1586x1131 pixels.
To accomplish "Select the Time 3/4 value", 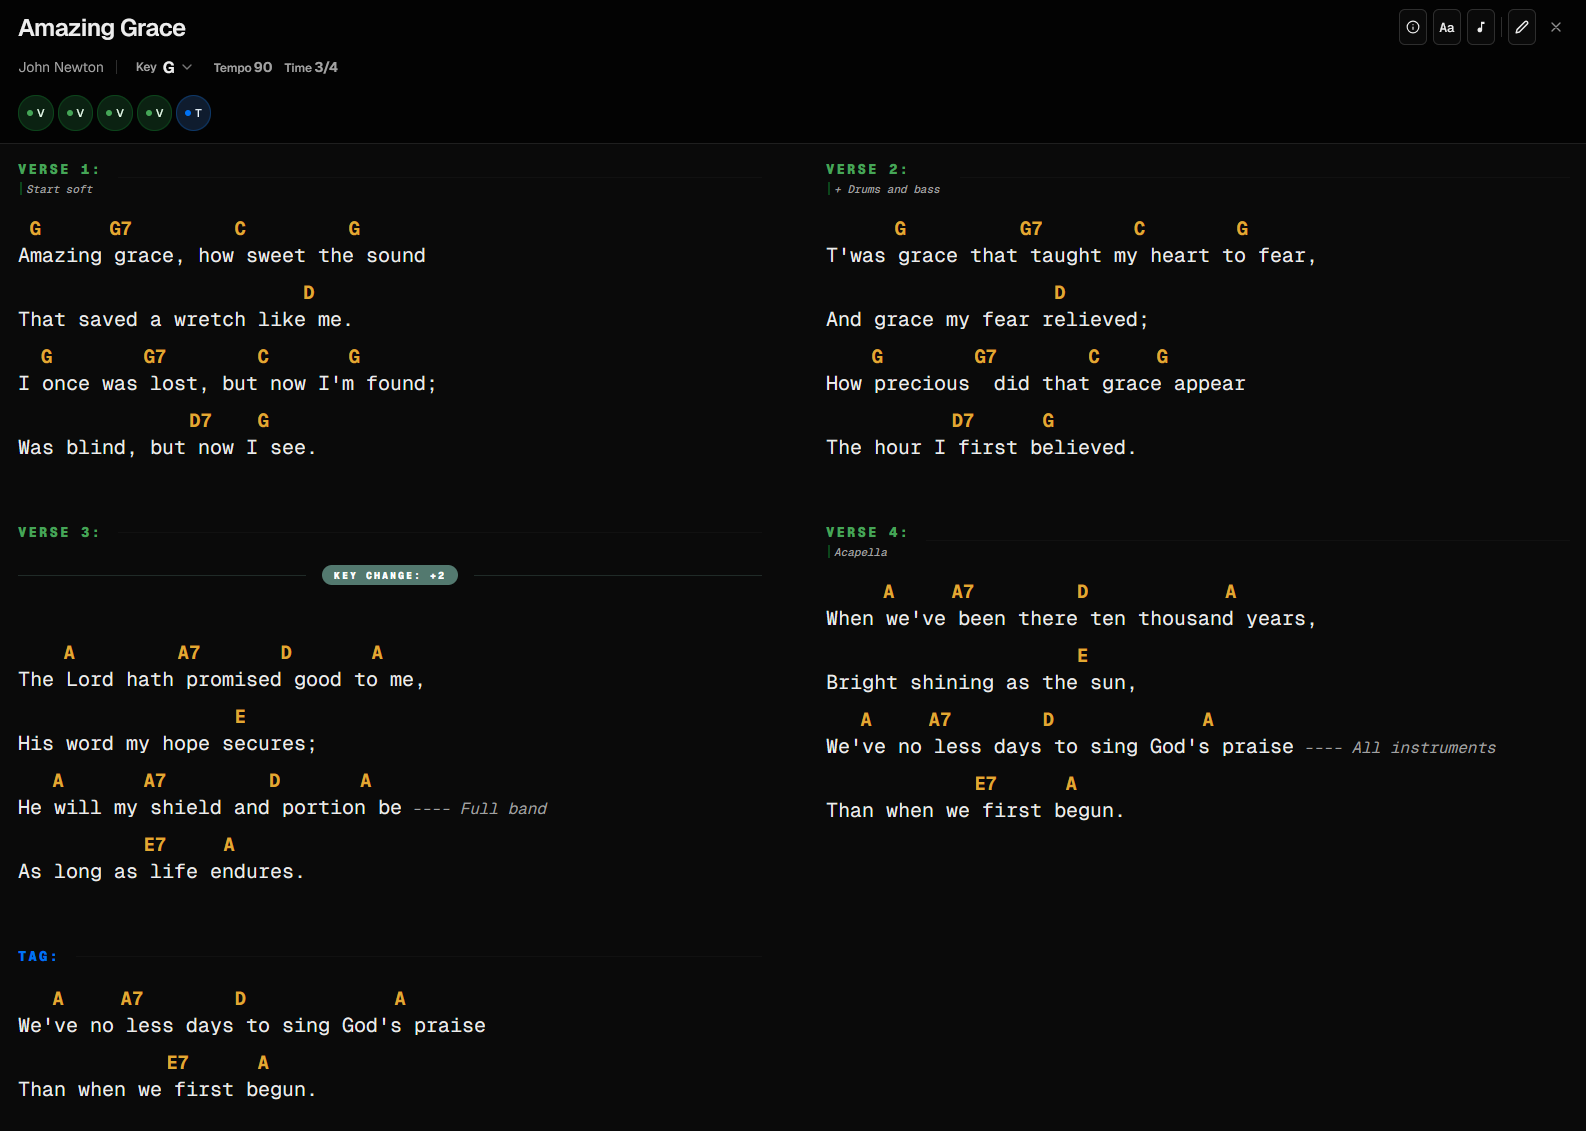I will (x=311, y=67).
